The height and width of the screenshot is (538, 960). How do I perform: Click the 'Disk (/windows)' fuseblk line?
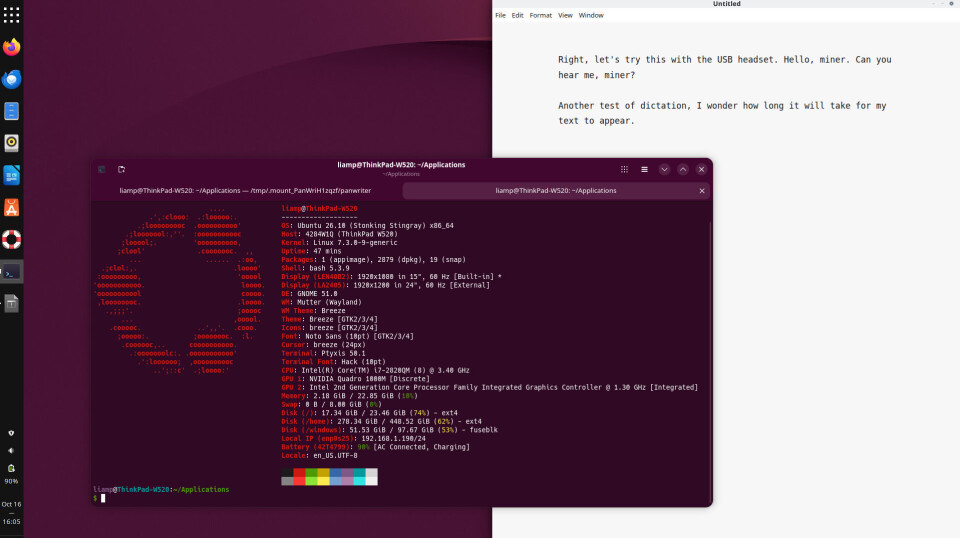(x=389, y=430)
